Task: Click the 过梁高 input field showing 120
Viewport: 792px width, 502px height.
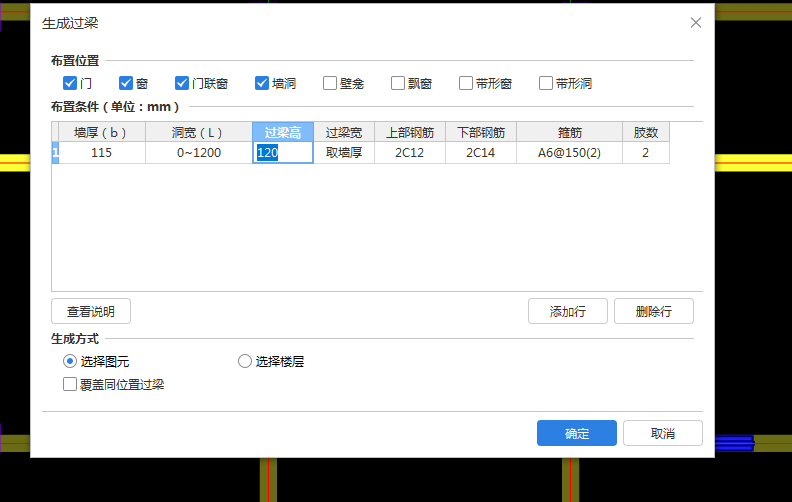Action: 283,153
